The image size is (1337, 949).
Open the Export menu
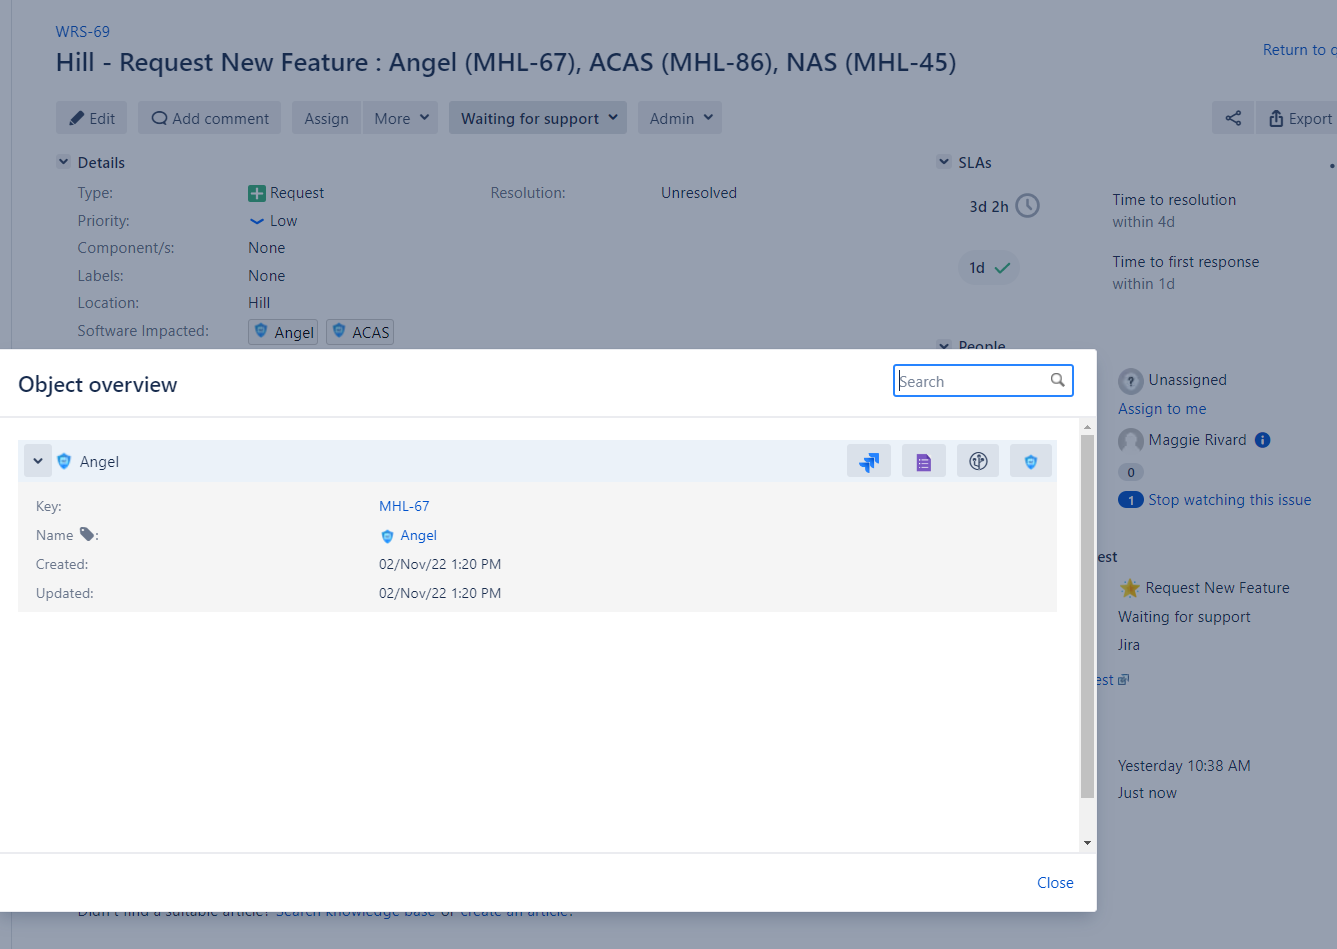1303,117
